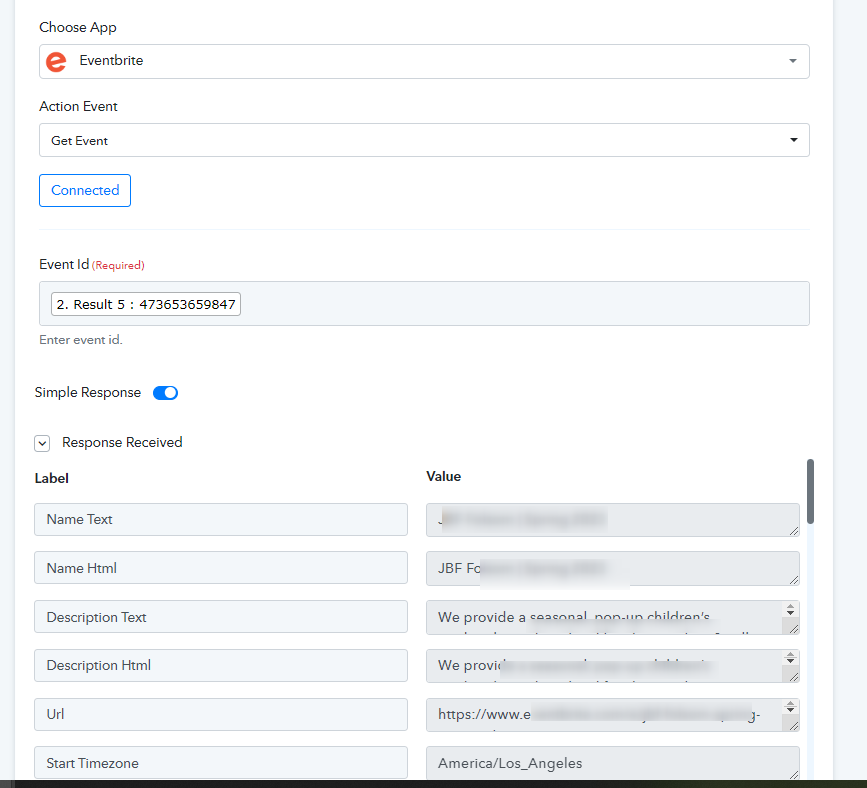Open the Choose App dropdown showing Eventbrite

click(424, 61)
